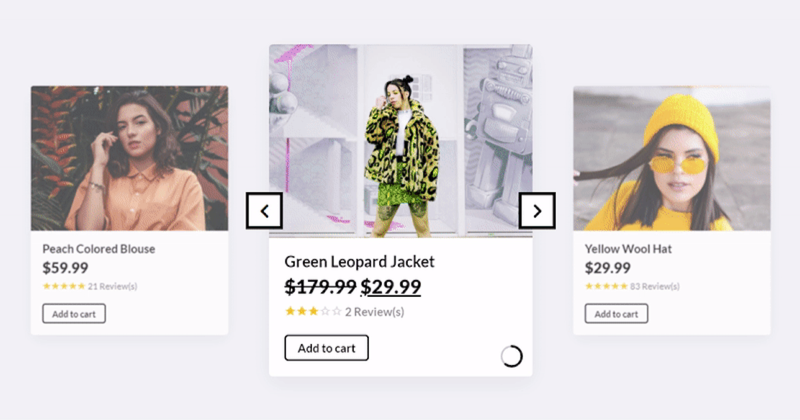
Task: Click the Peach Colored Blouse star rating
Action: coord(63,286)
